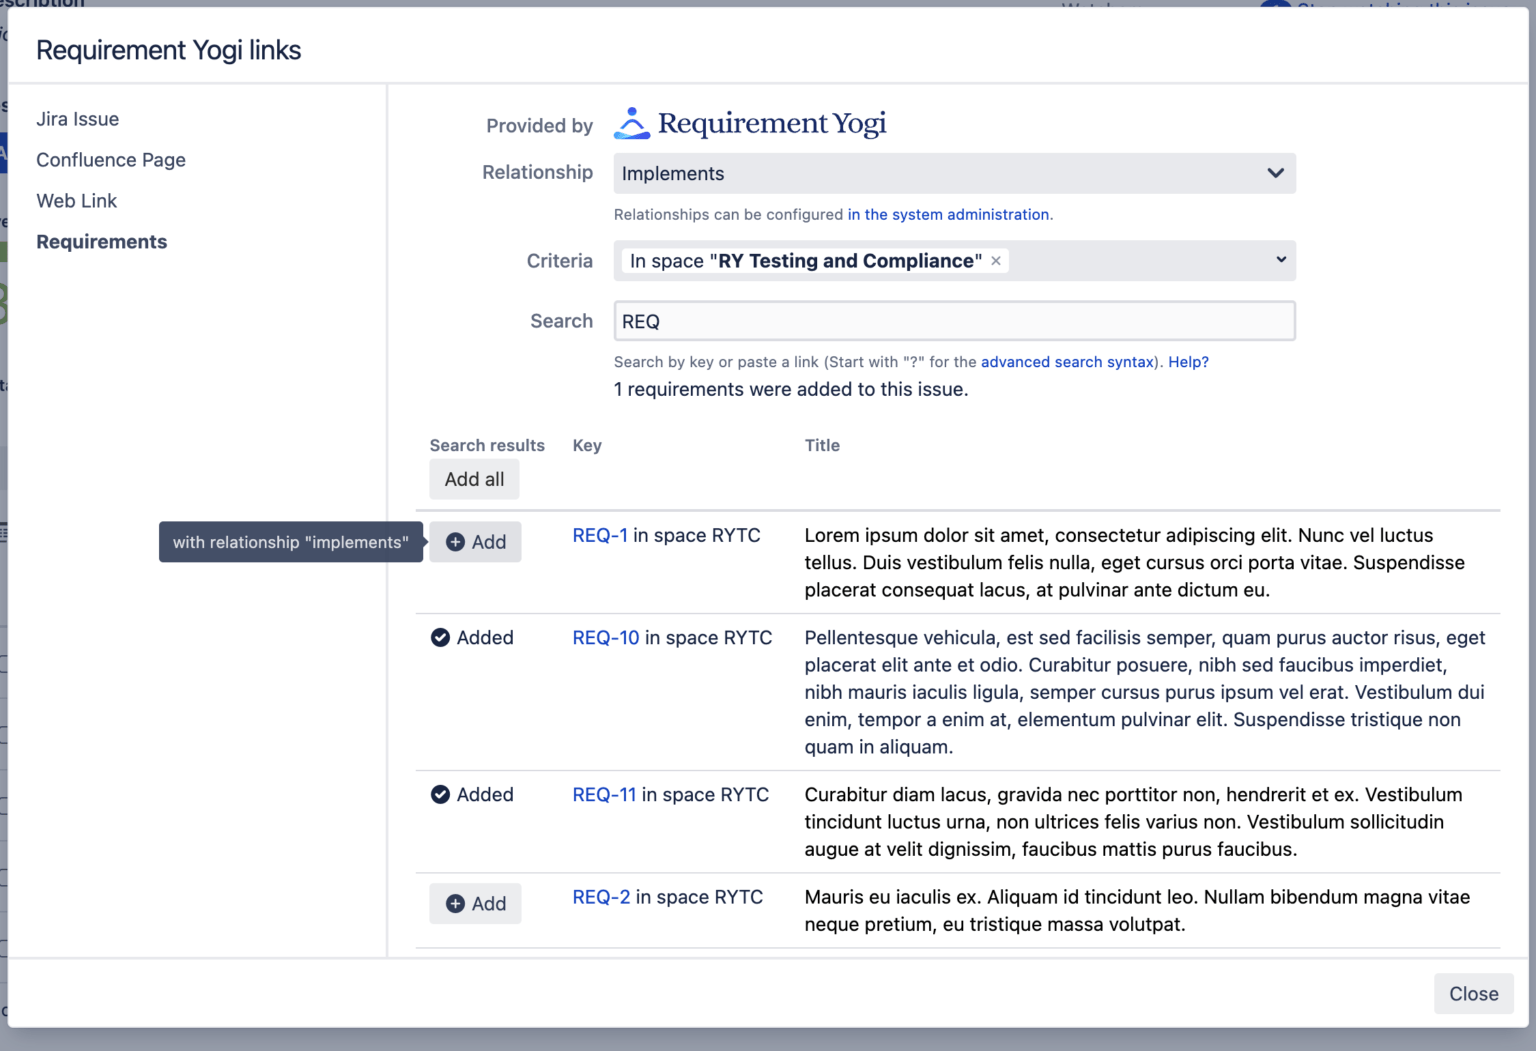Image resolution: width=1536 pixels, height=1051 pixels.
Task: Switch to the Confluence Page tab
Action: [x=110, y=160]
